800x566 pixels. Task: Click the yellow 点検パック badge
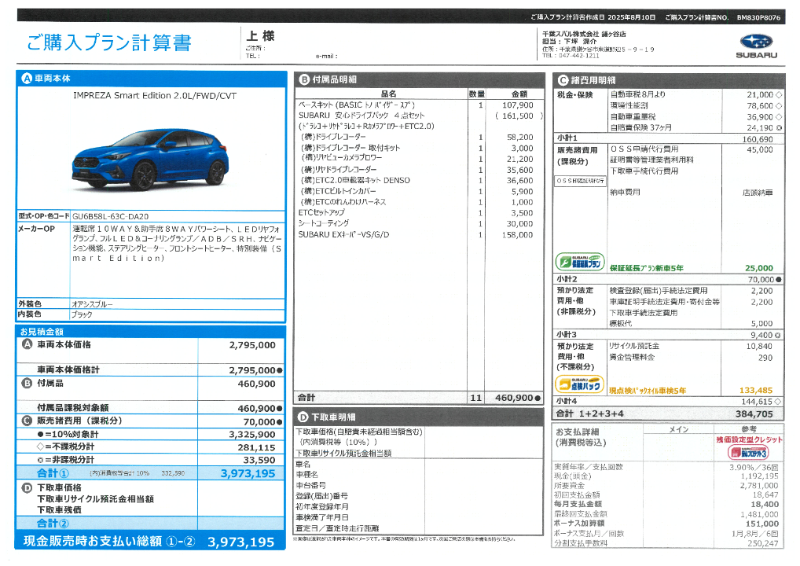579,384
